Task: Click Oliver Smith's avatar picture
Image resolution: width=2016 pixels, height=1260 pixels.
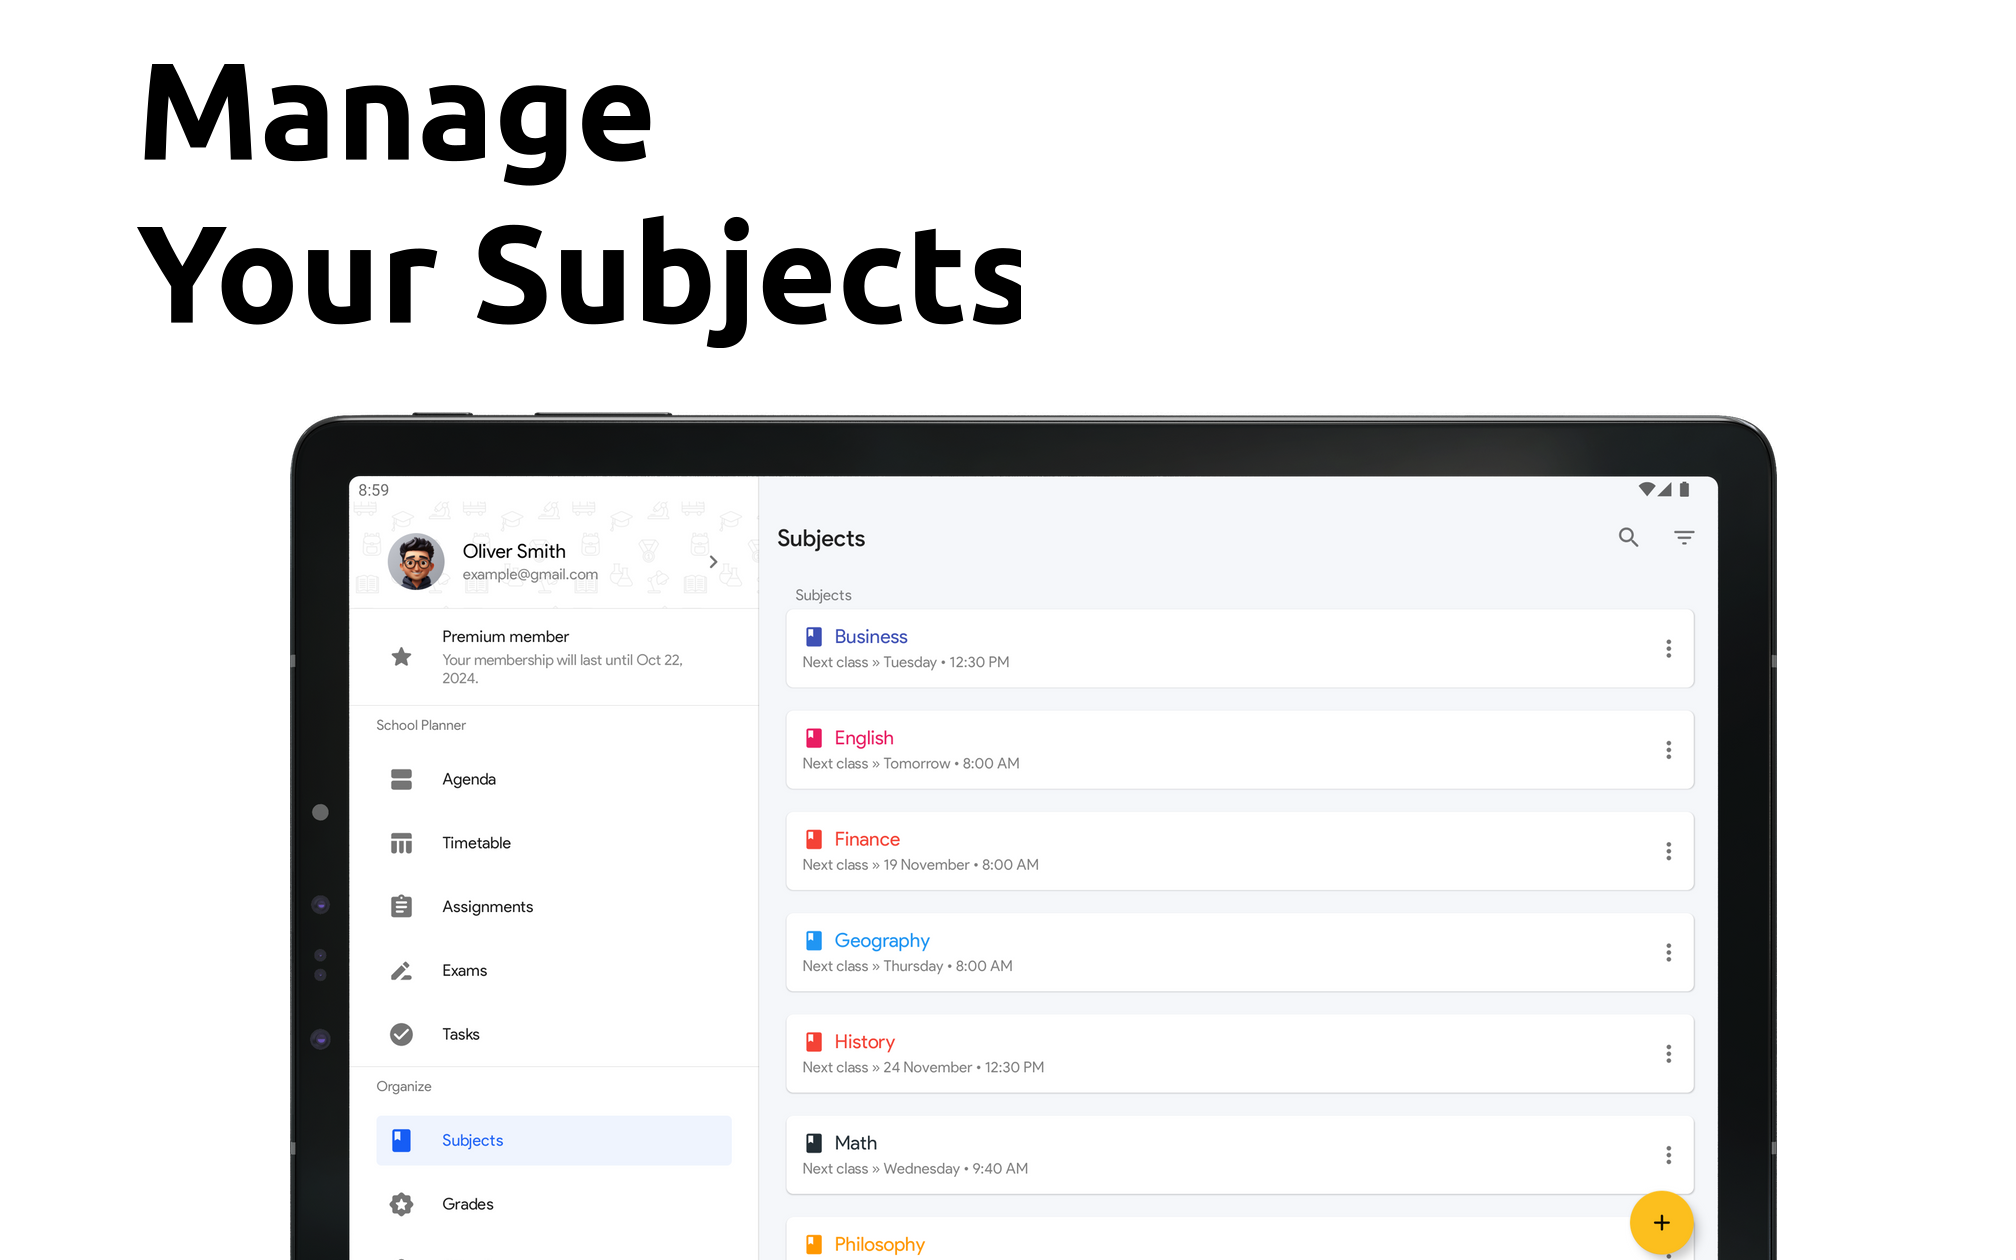Action: [x=416, y=562]
